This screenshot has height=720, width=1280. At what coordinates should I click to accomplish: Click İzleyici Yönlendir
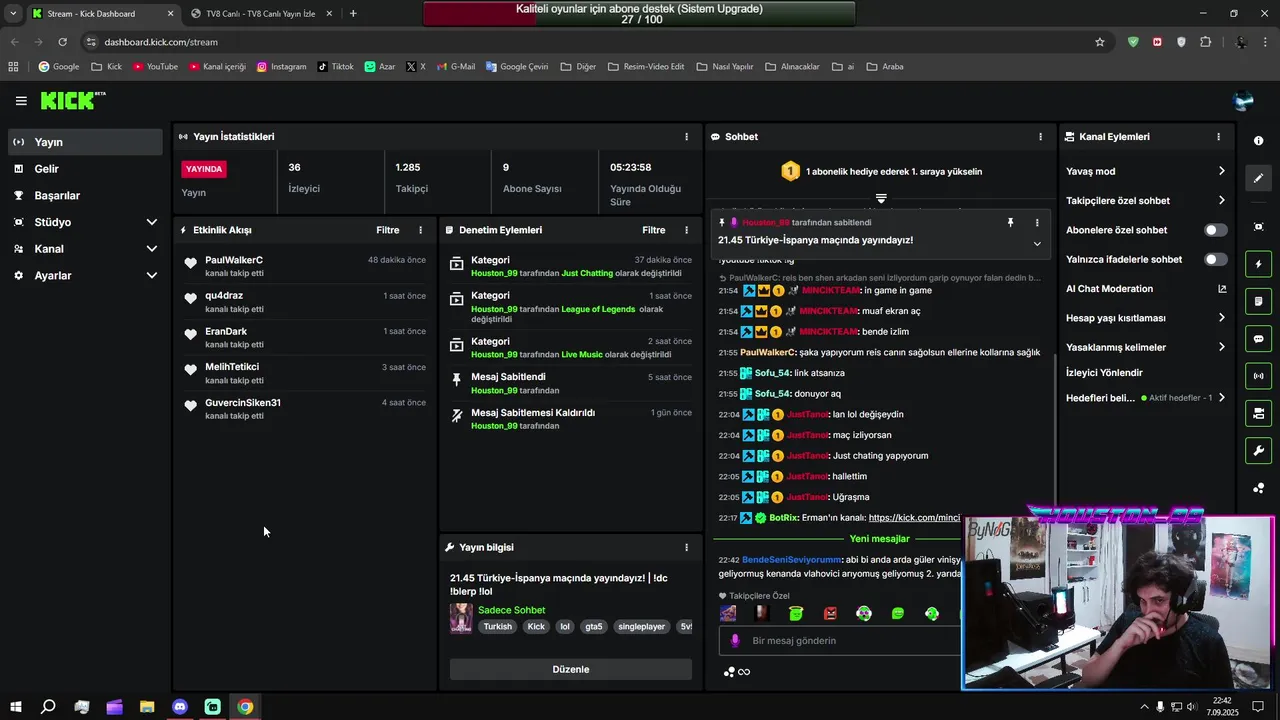1104,372
